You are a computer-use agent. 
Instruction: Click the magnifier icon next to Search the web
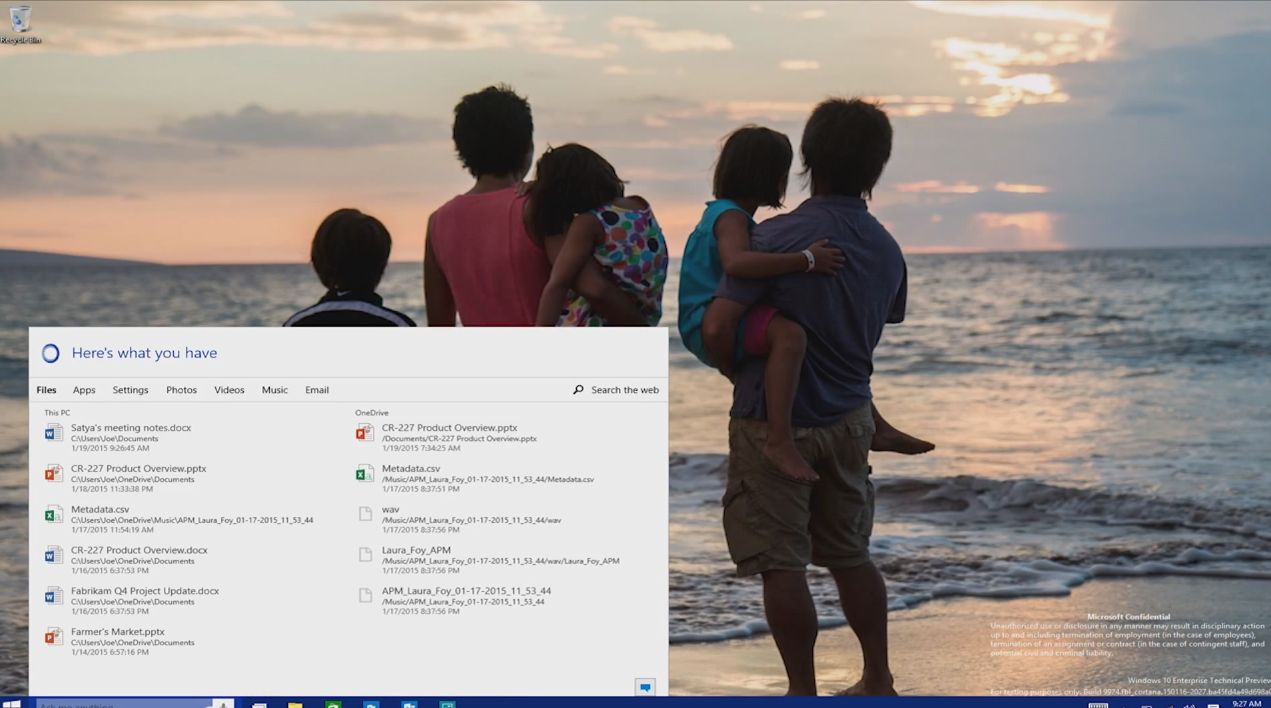tap(578, 389)
